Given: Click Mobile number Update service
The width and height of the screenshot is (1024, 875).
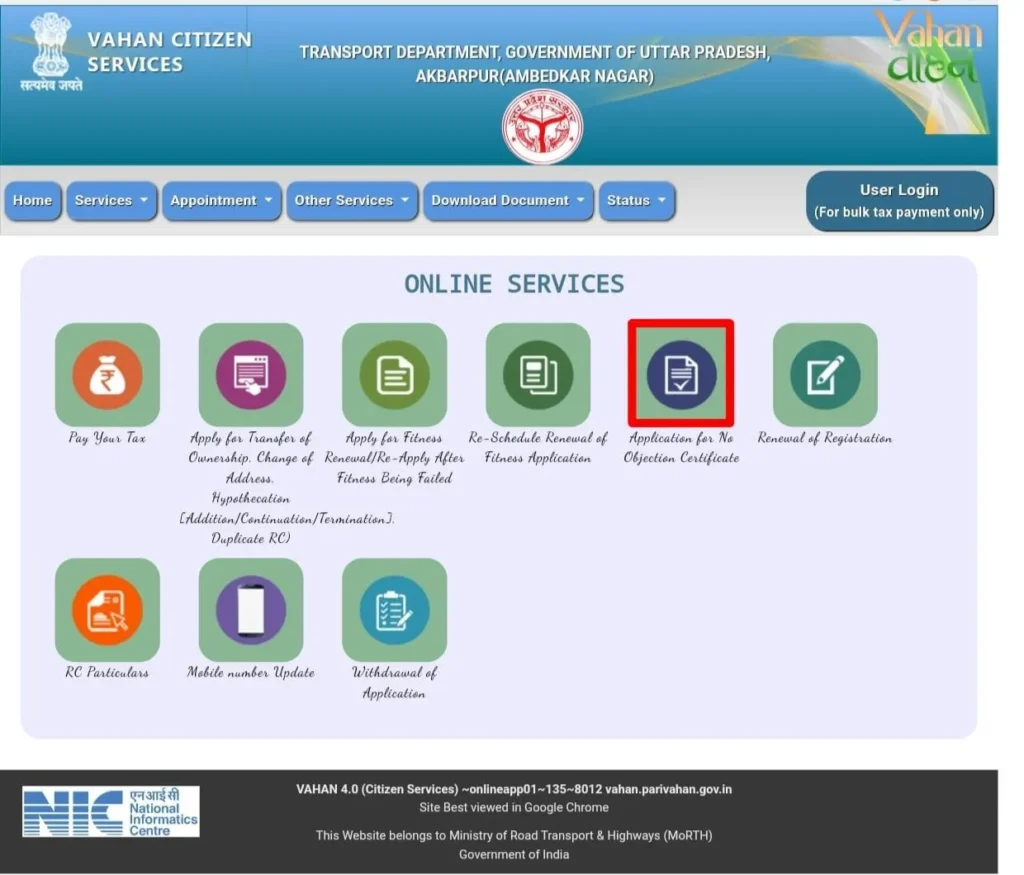Looking at the screenshot, I should (x=251, y=610).
